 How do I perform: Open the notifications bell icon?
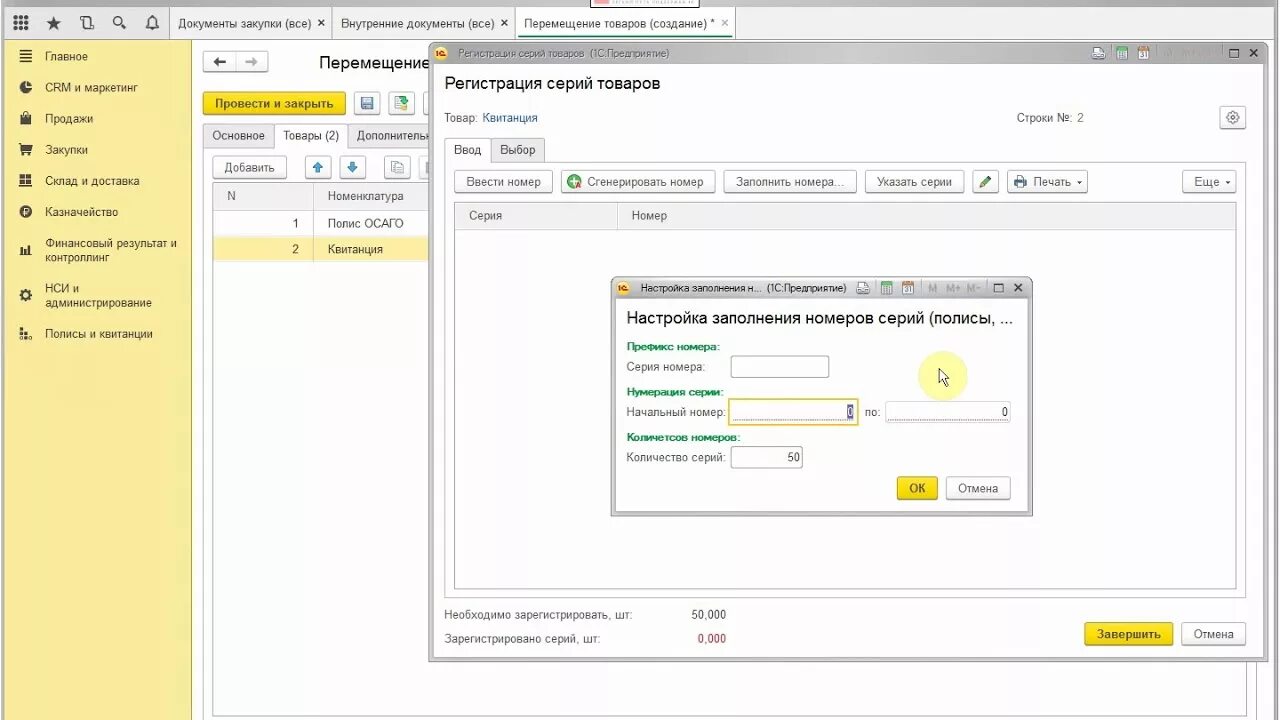pyautogui.click(x=152, y=22)
